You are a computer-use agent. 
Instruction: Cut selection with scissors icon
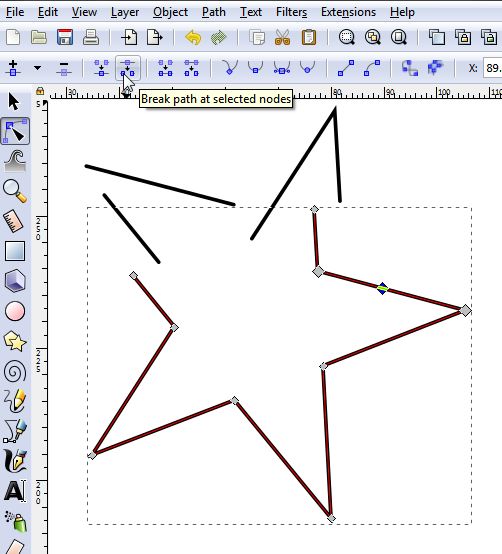pyautogui.click(x=283, y=37)
